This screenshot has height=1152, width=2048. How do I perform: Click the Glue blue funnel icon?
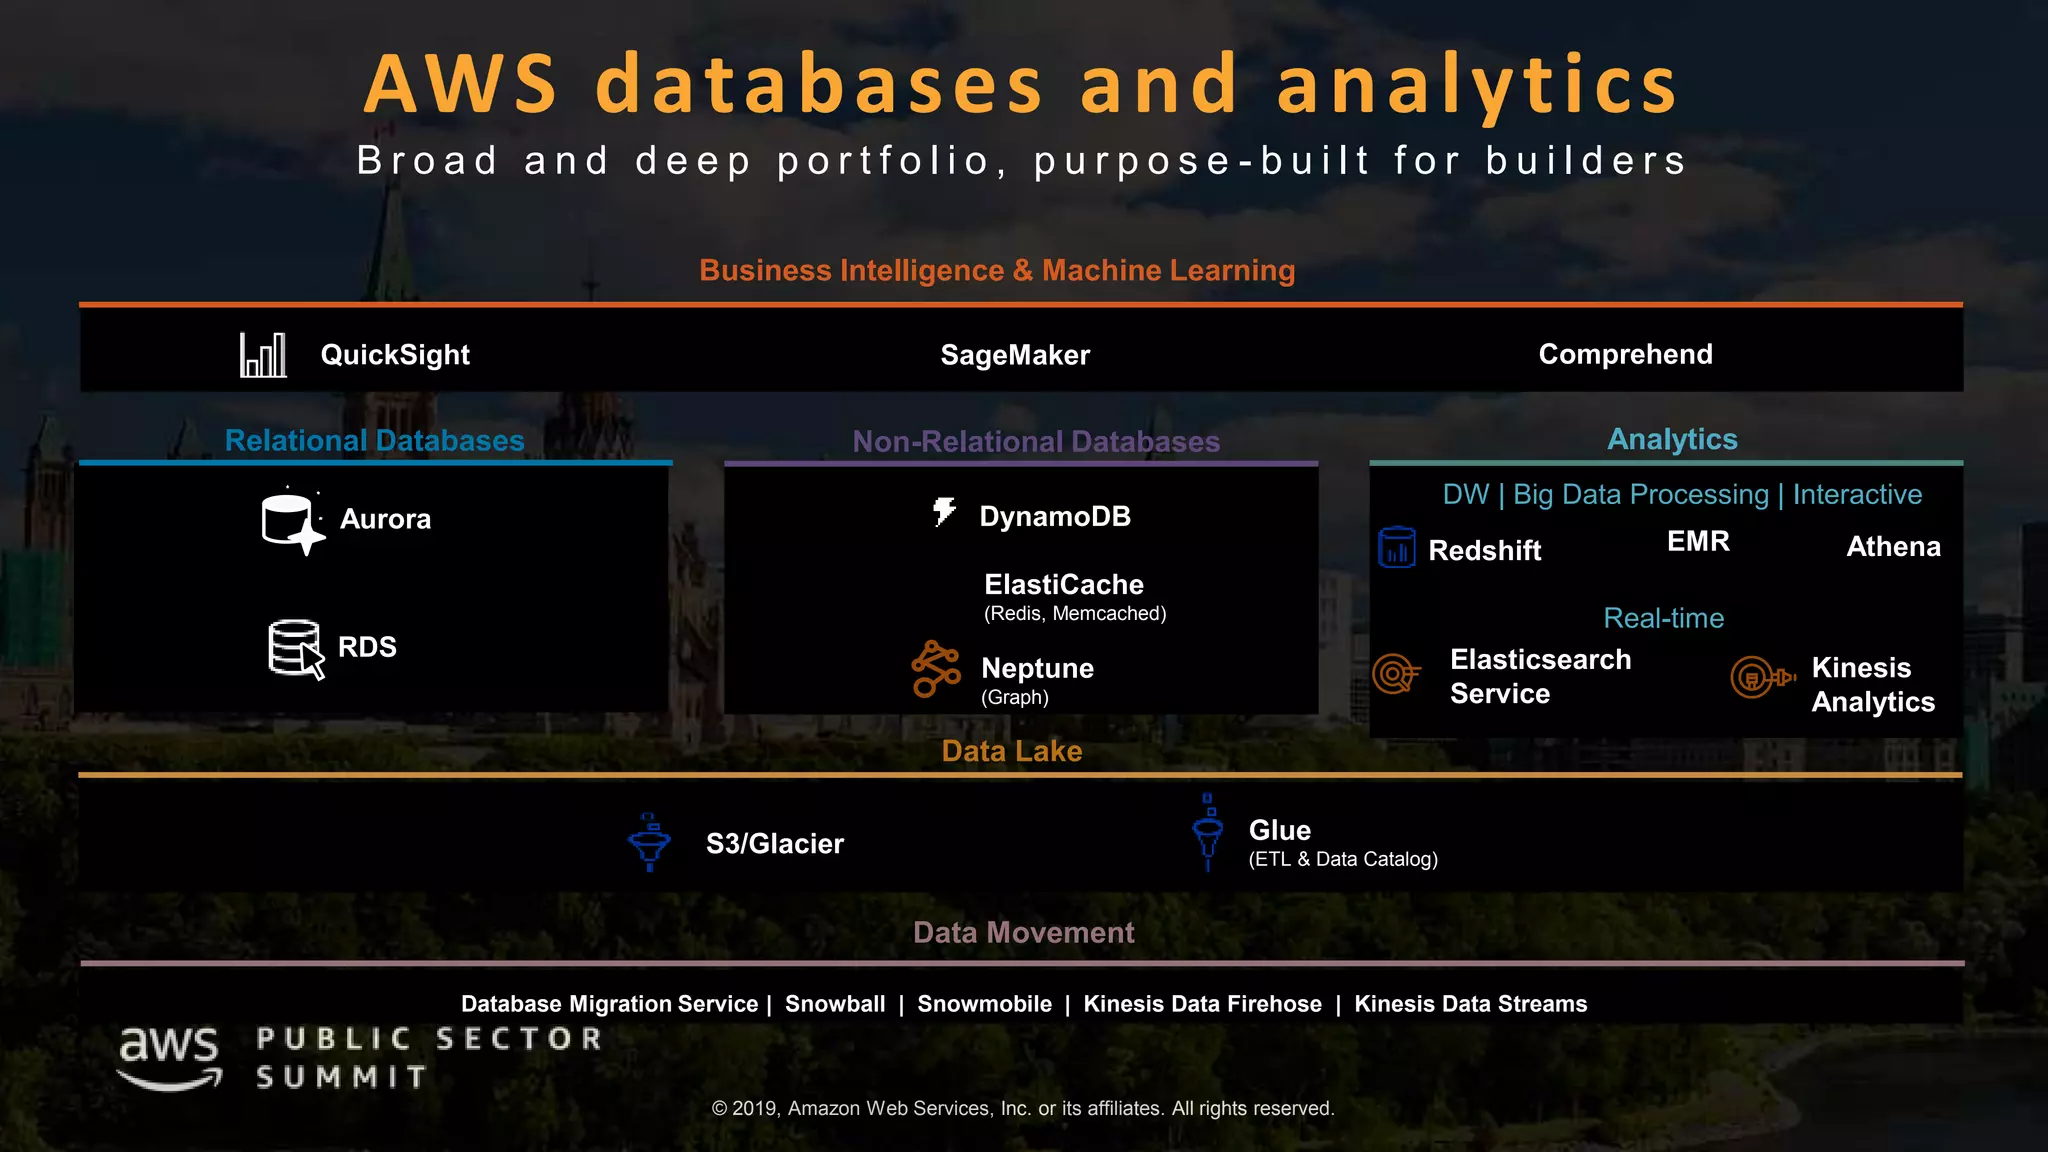1208,832
